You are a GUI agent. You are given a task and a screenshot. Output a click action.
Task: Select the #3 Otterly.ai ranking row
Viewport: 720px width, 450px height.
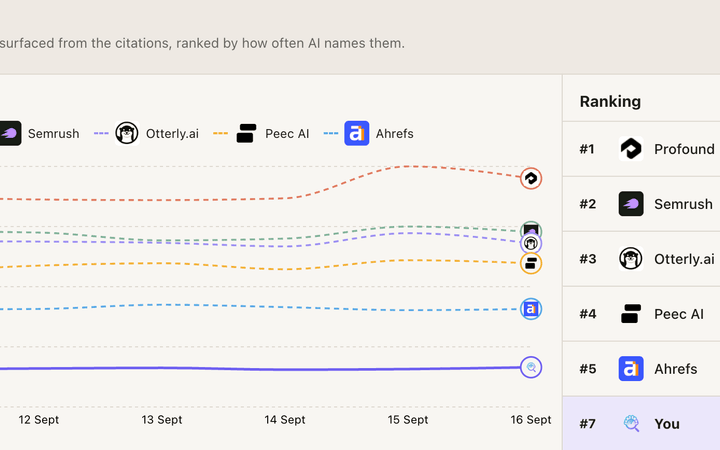tap(641, 259)
